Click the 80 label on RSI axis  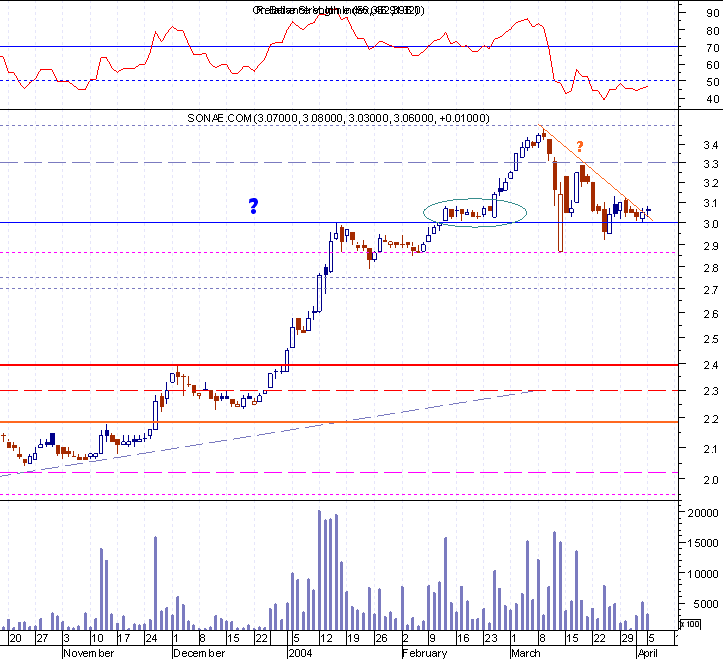pos(712,31)
